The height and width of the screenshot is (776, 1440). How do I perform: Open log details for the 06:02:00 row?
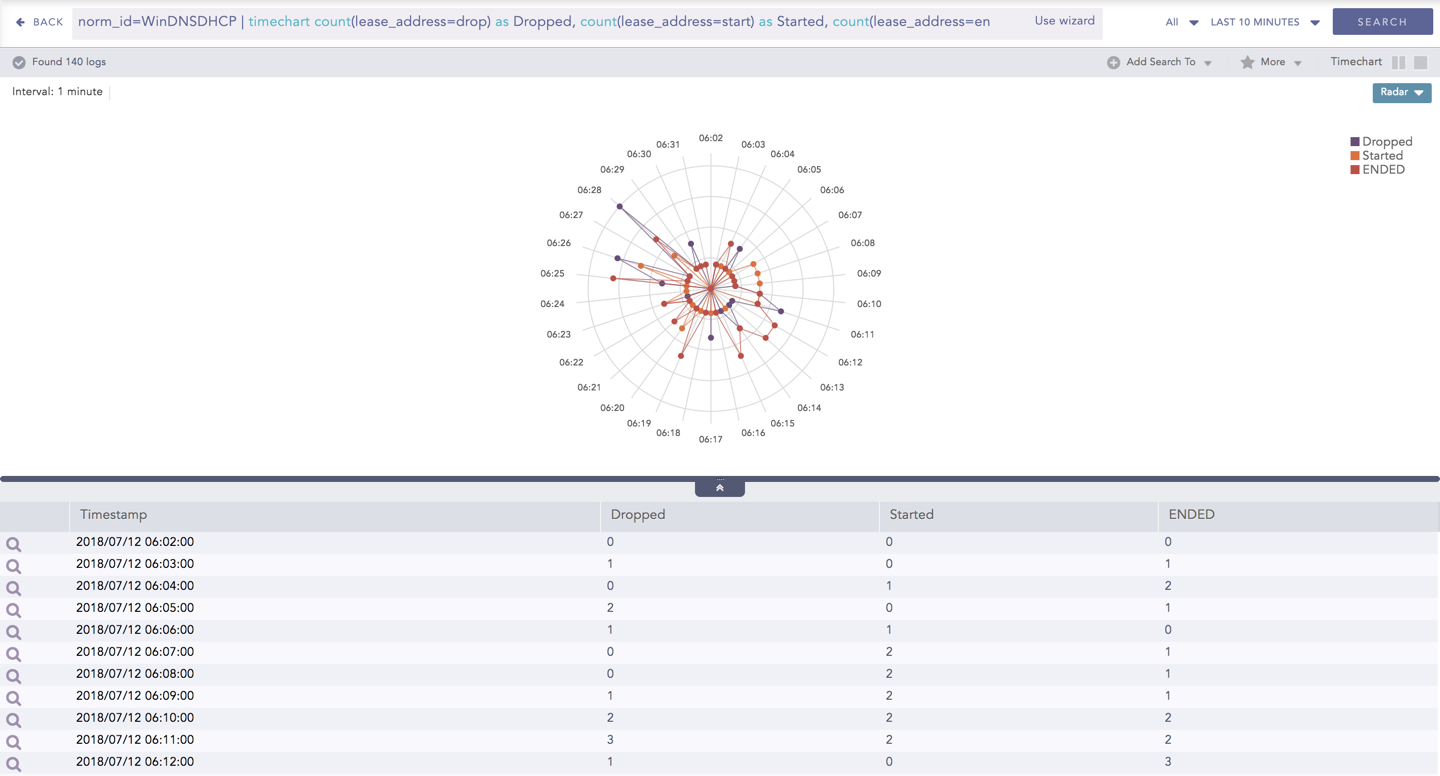click(x=14, y=544)
